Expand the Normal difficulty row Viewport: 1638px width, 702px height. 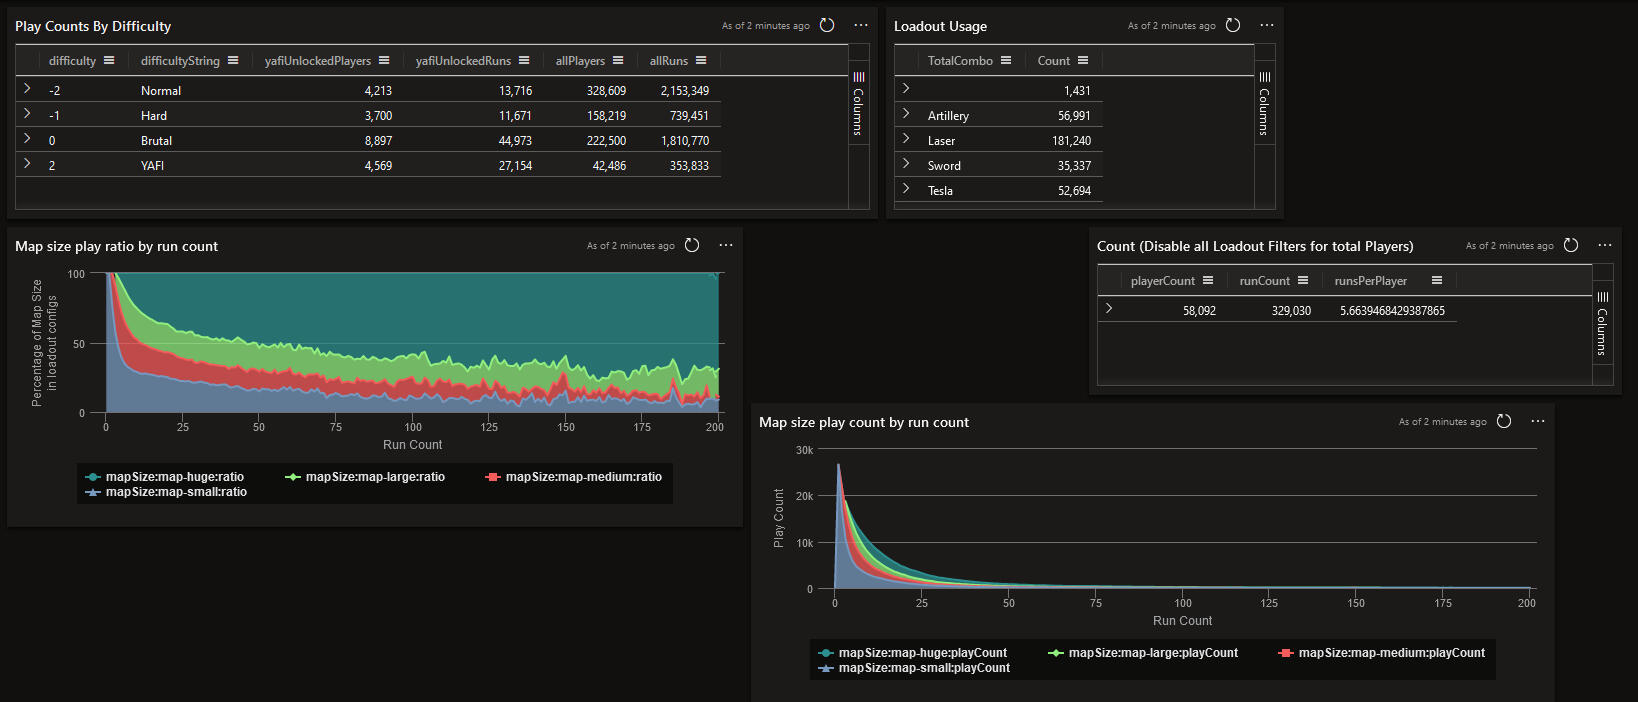point(27,89)
